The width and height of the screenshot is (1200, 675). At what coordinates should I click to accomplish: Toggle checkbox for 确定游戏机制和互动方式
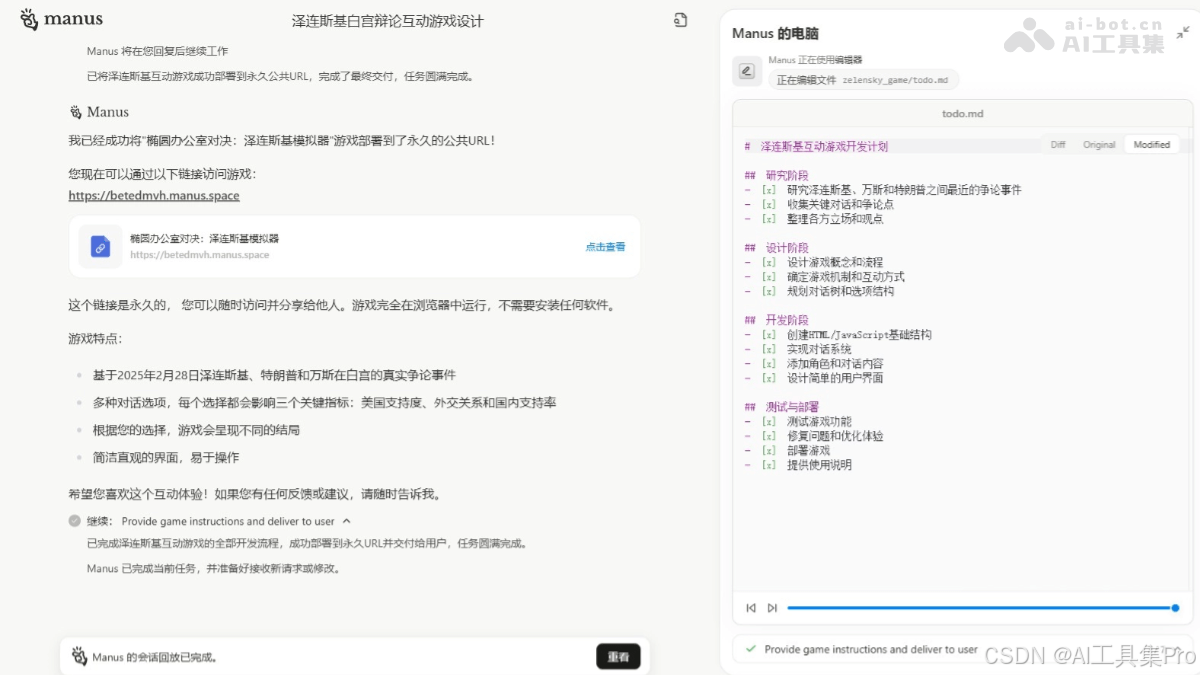click(768, 277)
